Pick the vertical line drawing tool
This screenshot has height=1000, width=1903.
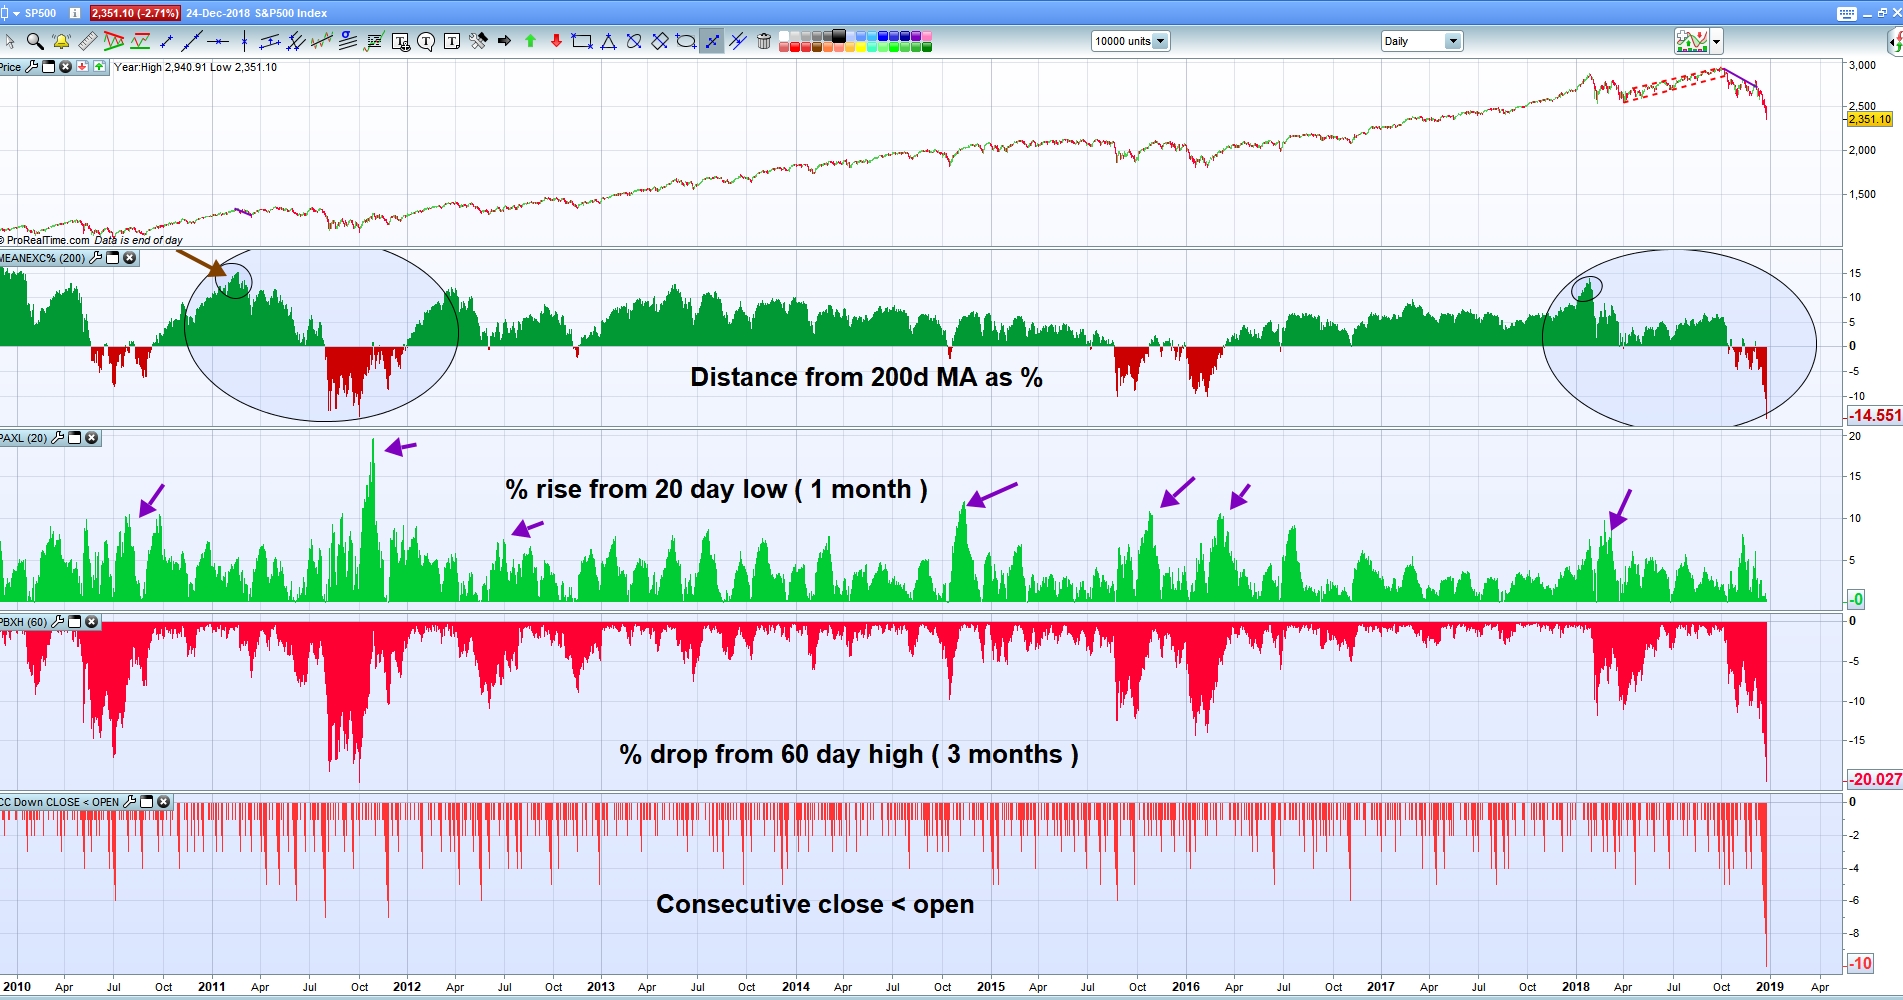click(x=244, y=41)
